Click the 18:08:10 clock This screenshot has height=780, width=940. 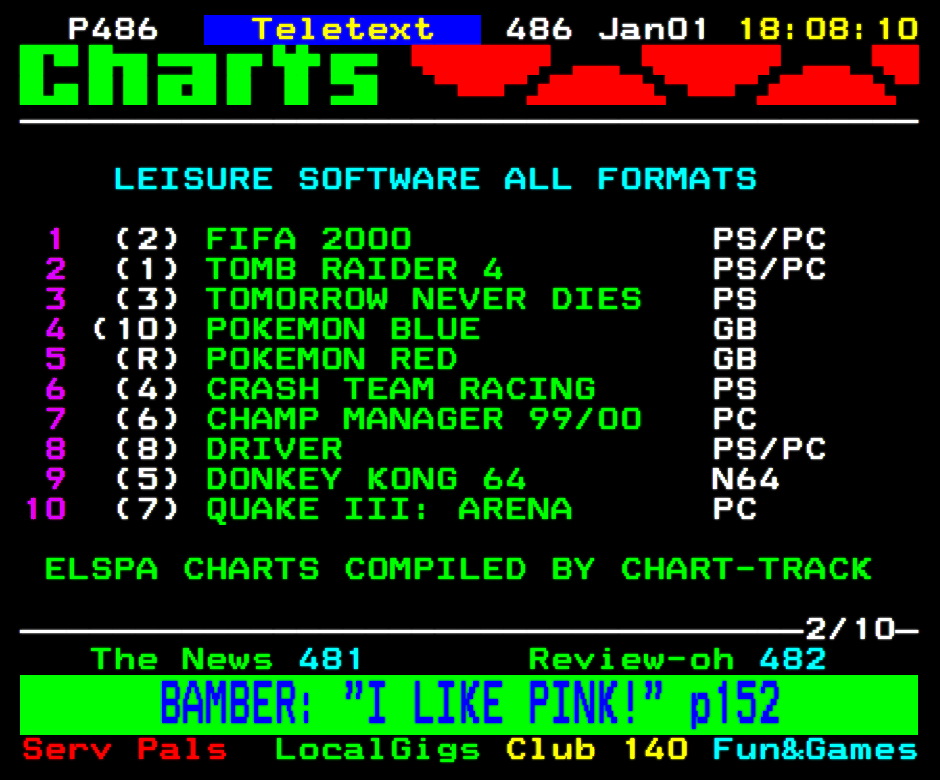[x=828, y=29]
